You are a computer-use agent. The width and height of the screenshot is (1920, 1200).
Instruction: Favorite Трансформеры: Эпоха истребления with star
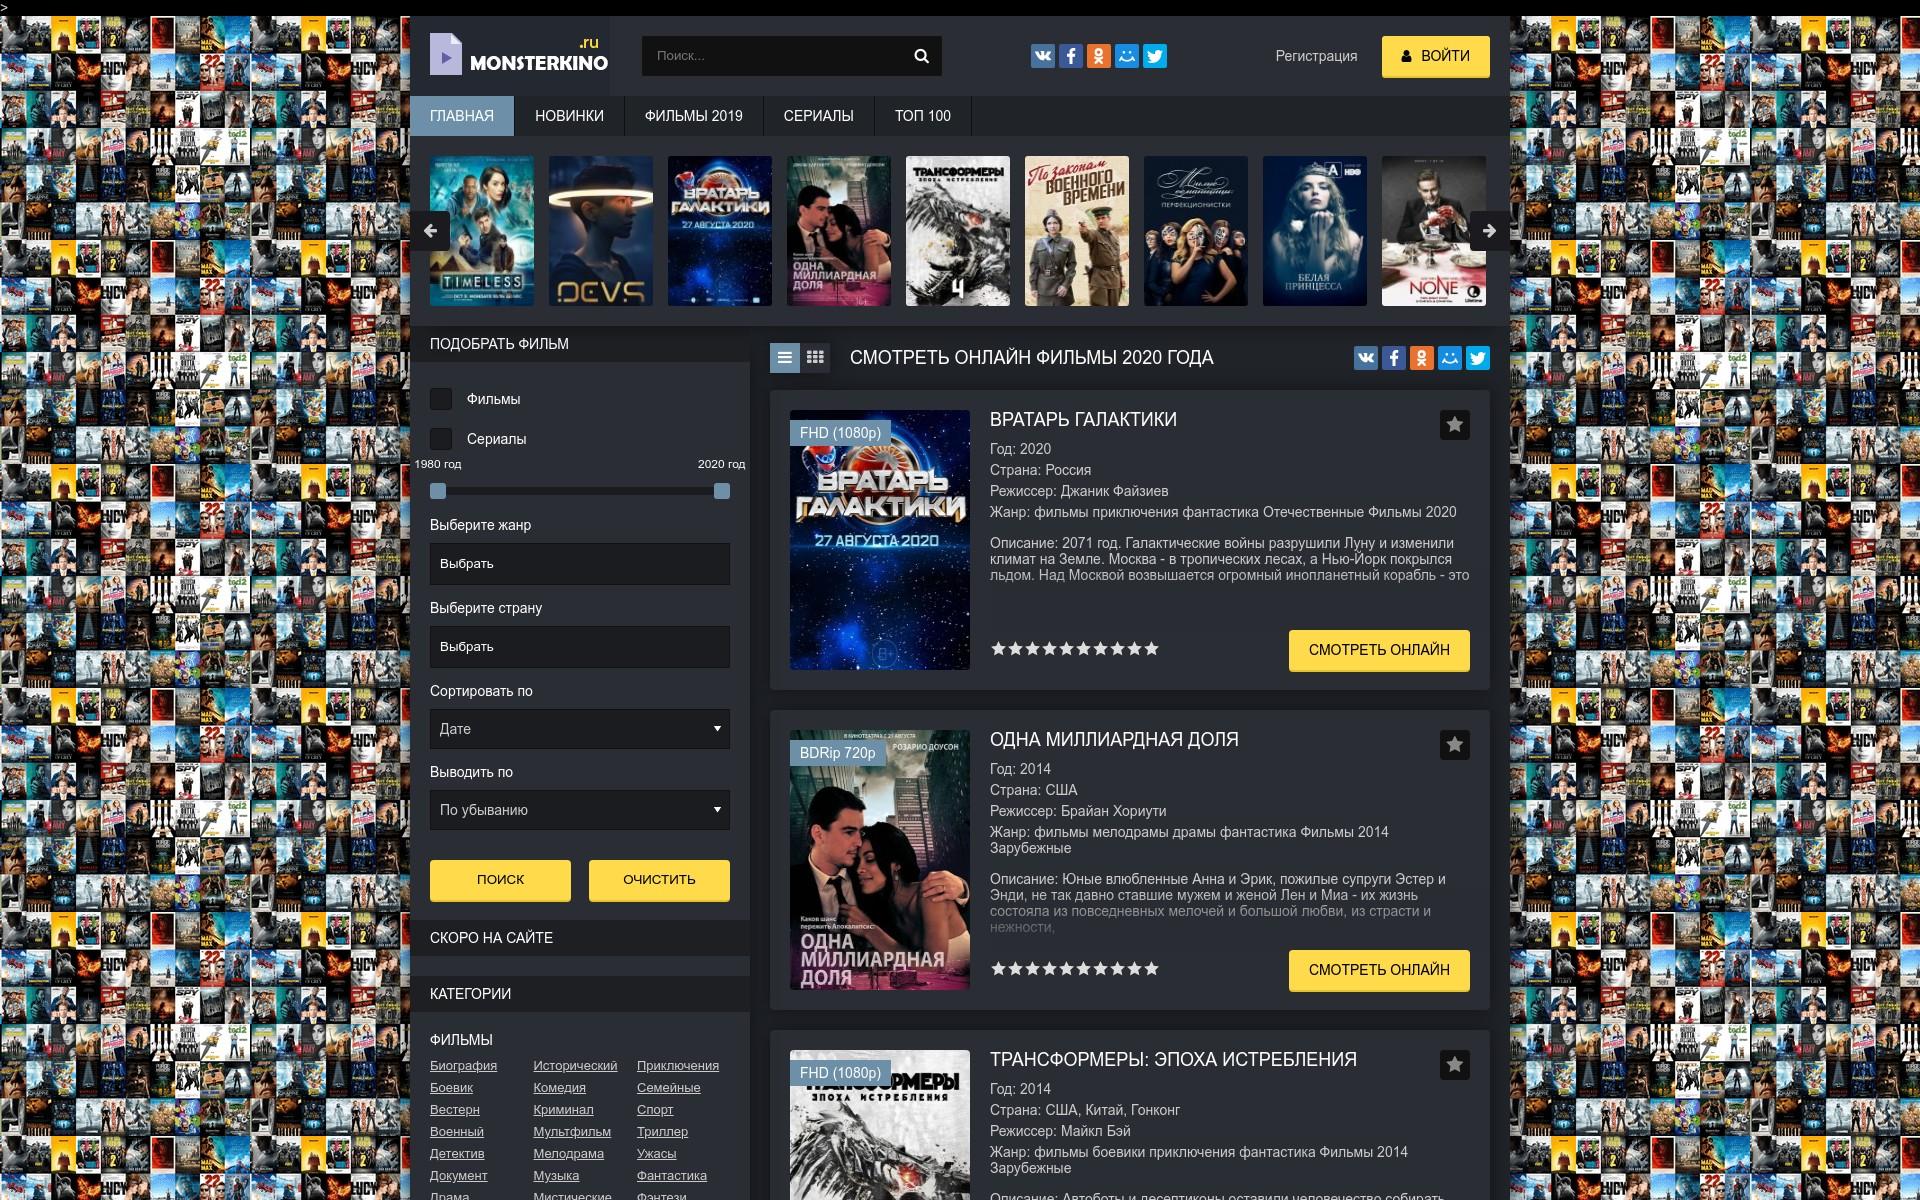pos(1455,1065)
